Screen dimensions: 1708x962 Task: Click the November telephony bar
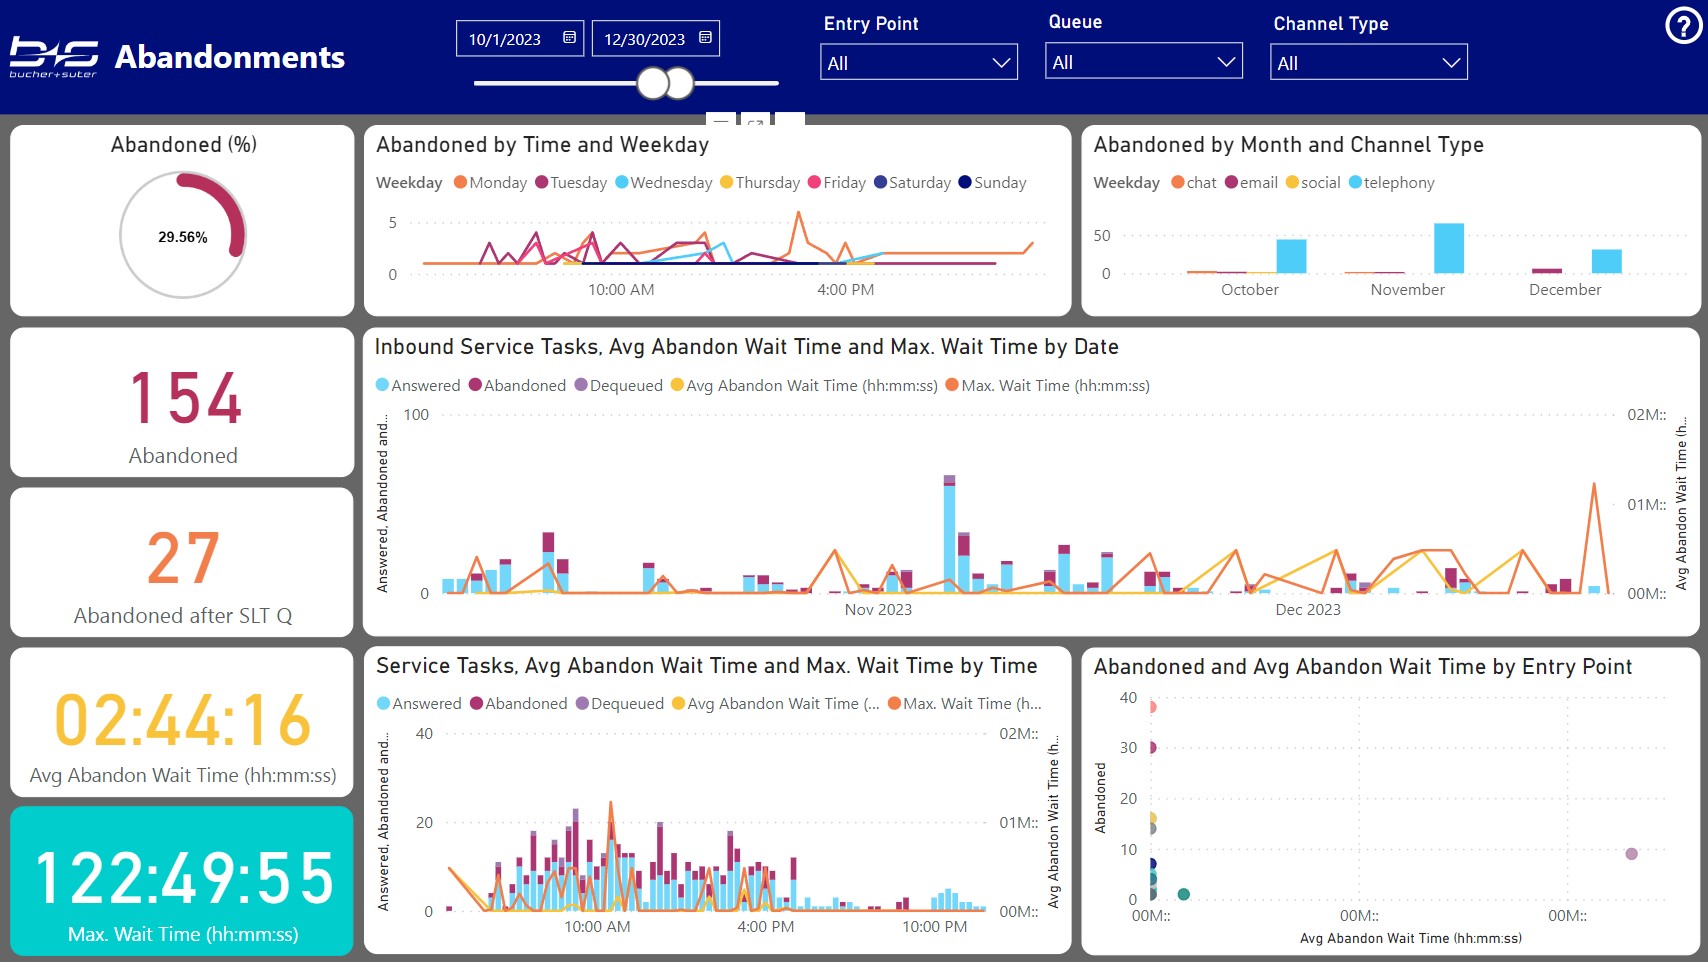click(1449, 248)
